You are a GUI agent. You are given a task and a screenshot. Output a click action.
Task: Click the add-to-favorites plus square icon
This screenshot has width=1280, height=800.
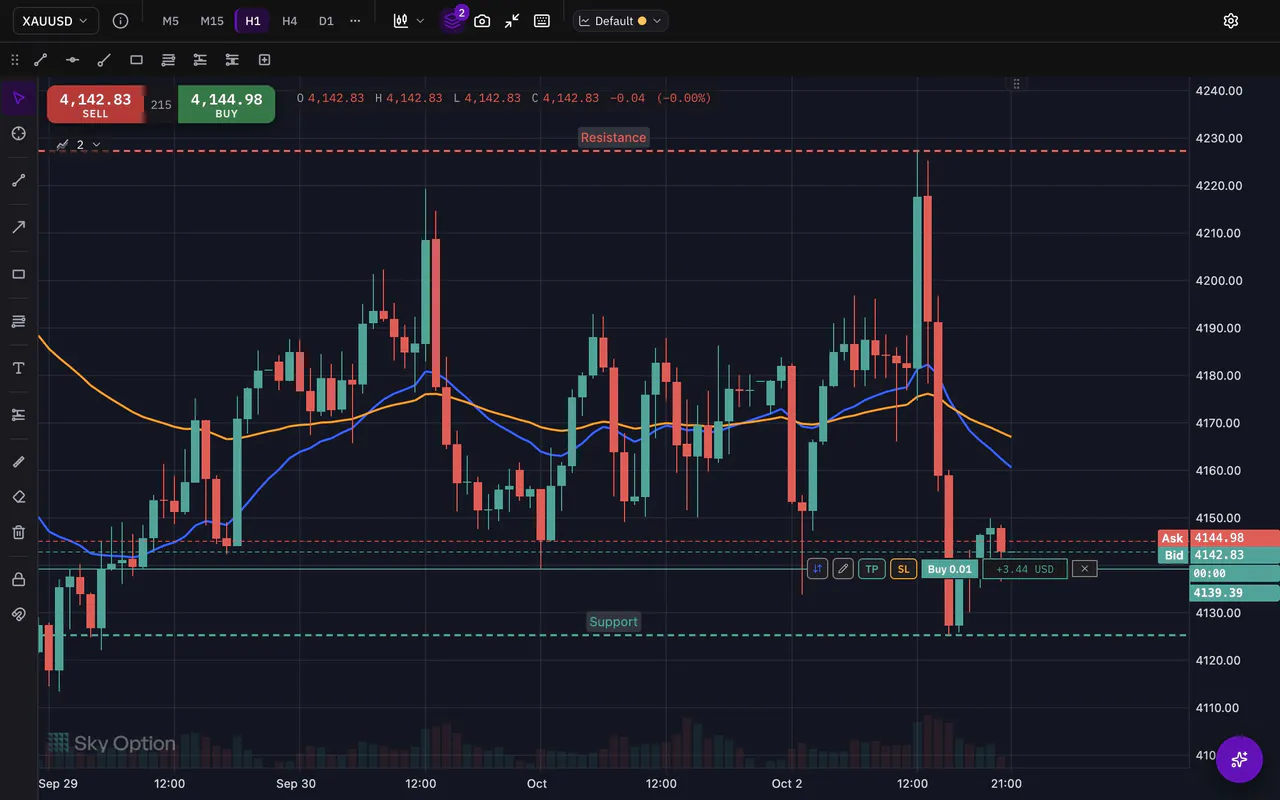coord(264,60)
